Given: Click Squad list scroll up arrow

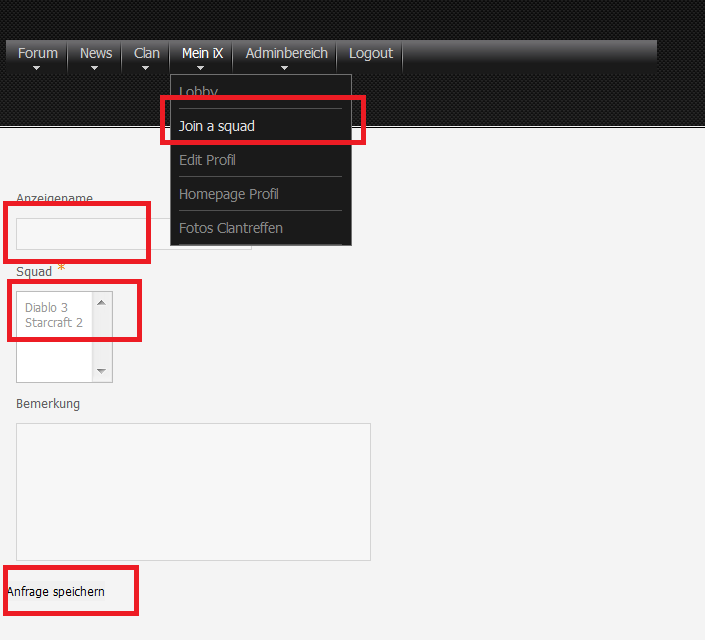Looking at the screenshot, I should pos(102,303).
